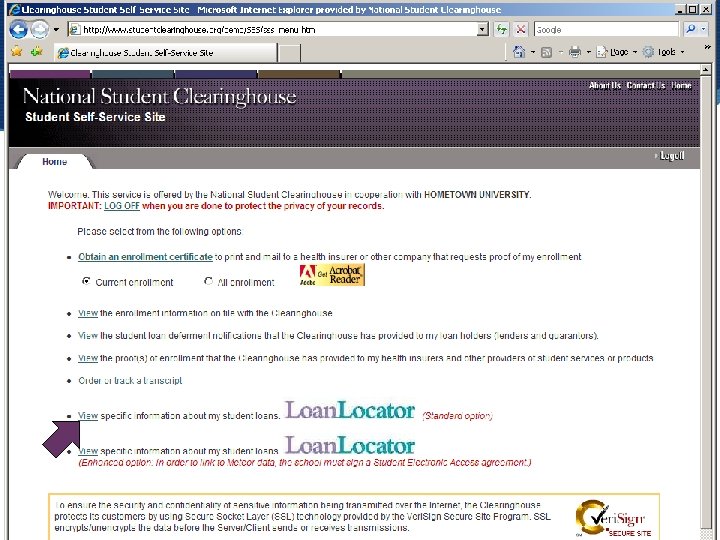
Task: Click the About Us link
Action: pos(604,85)
